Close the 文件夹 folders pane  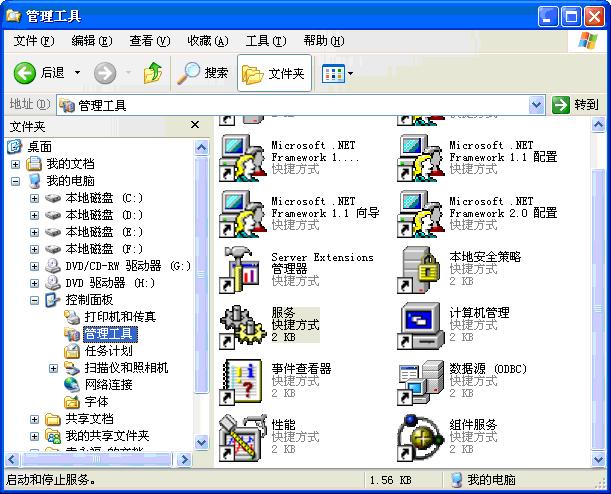coord(195,125)
